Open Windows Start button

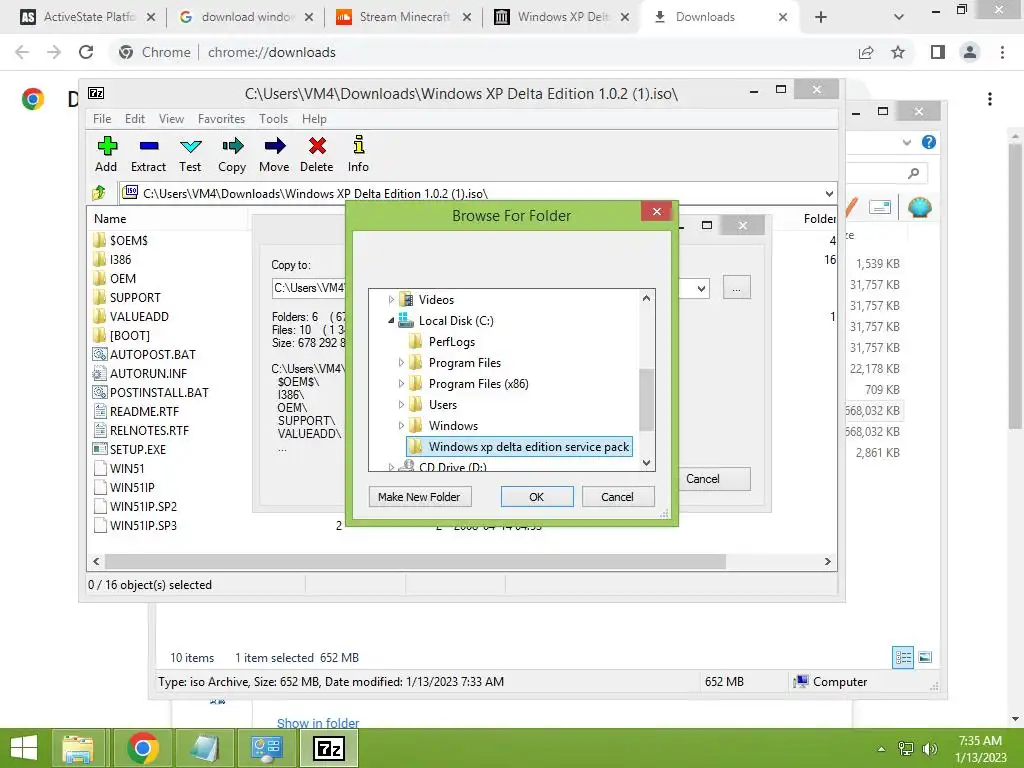(x=24, y=748)
